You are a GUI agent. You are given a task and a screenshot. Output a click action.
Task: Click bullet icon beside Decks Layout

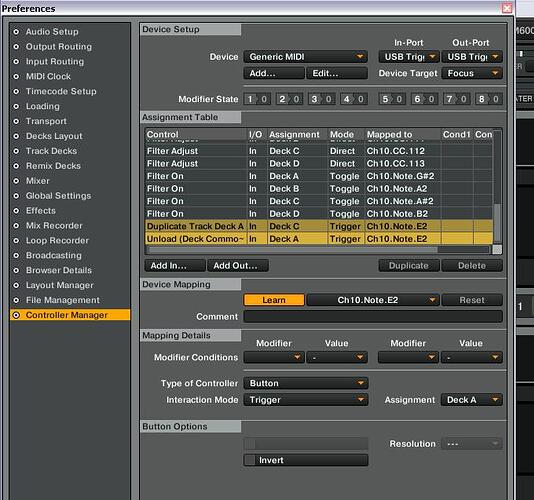pos(16,136)
